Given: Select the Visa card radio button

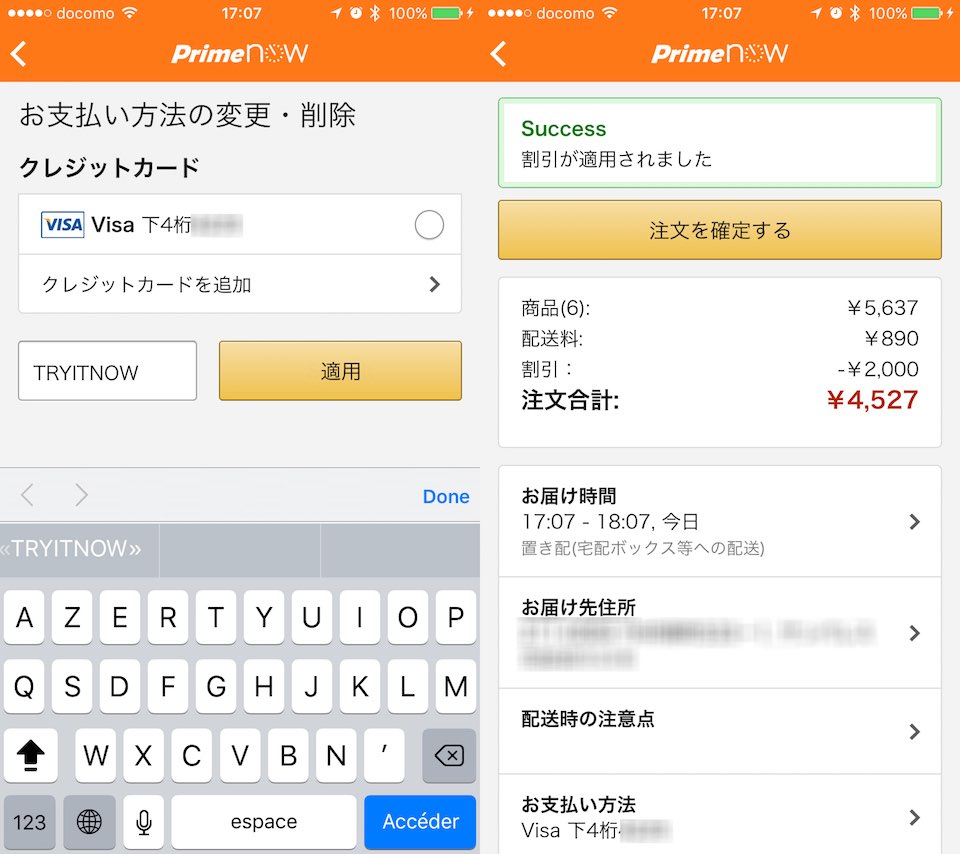Looking at the screenshot, I should click(429, 225).
